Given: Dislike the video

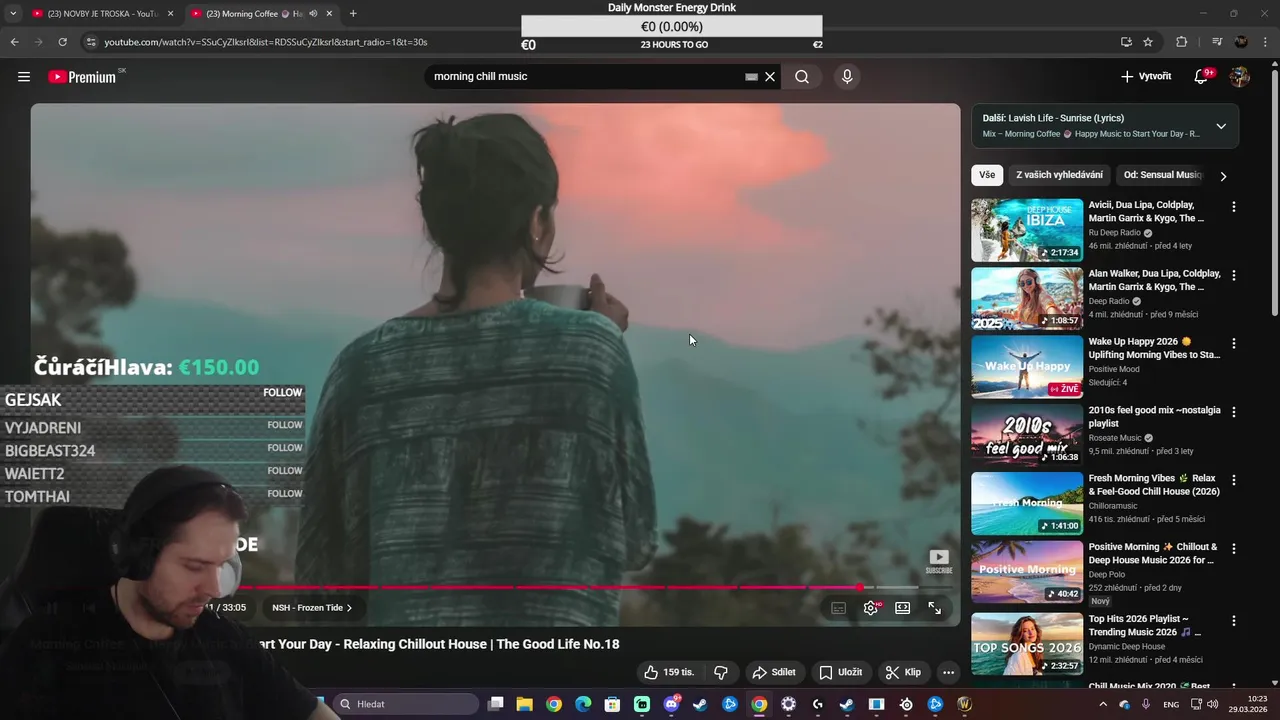Looking at the screenshot, I should pos(720,672).
